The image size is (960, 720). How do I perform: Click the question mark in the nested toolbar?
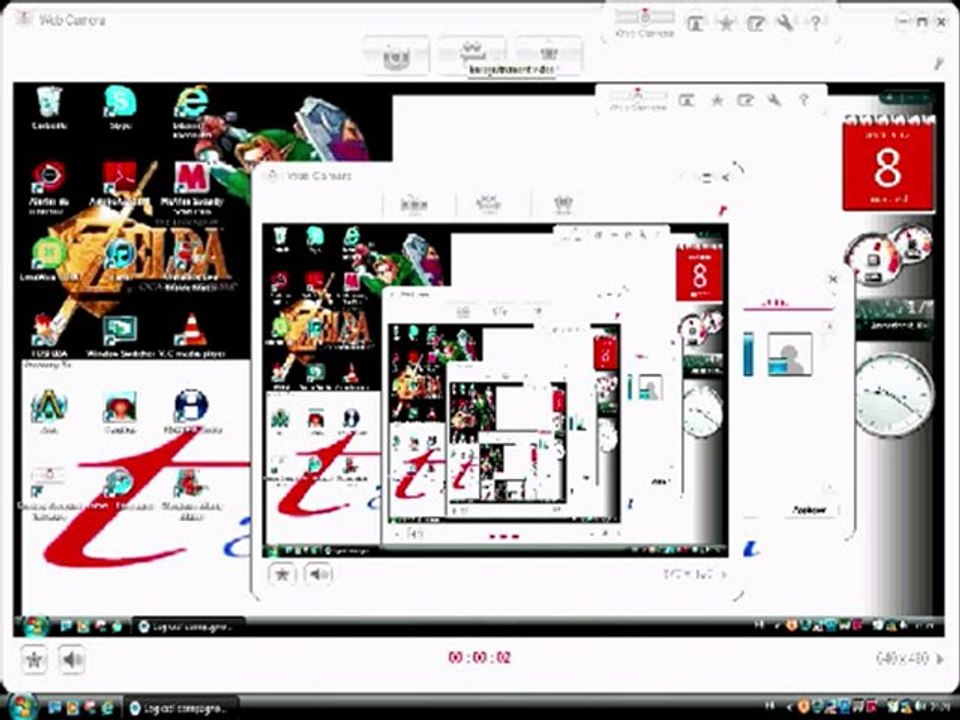803,100
